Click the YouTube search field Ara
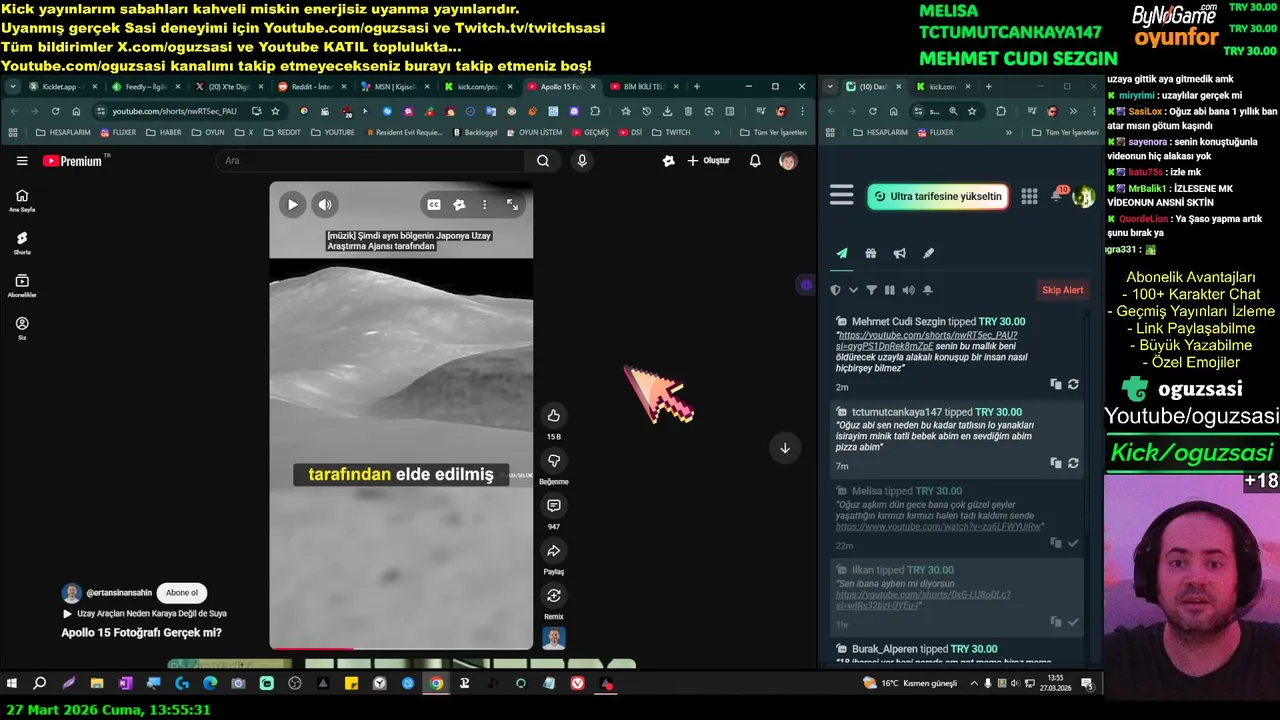The height and width of the screenshot is (720, 1280). pos(370,161)
